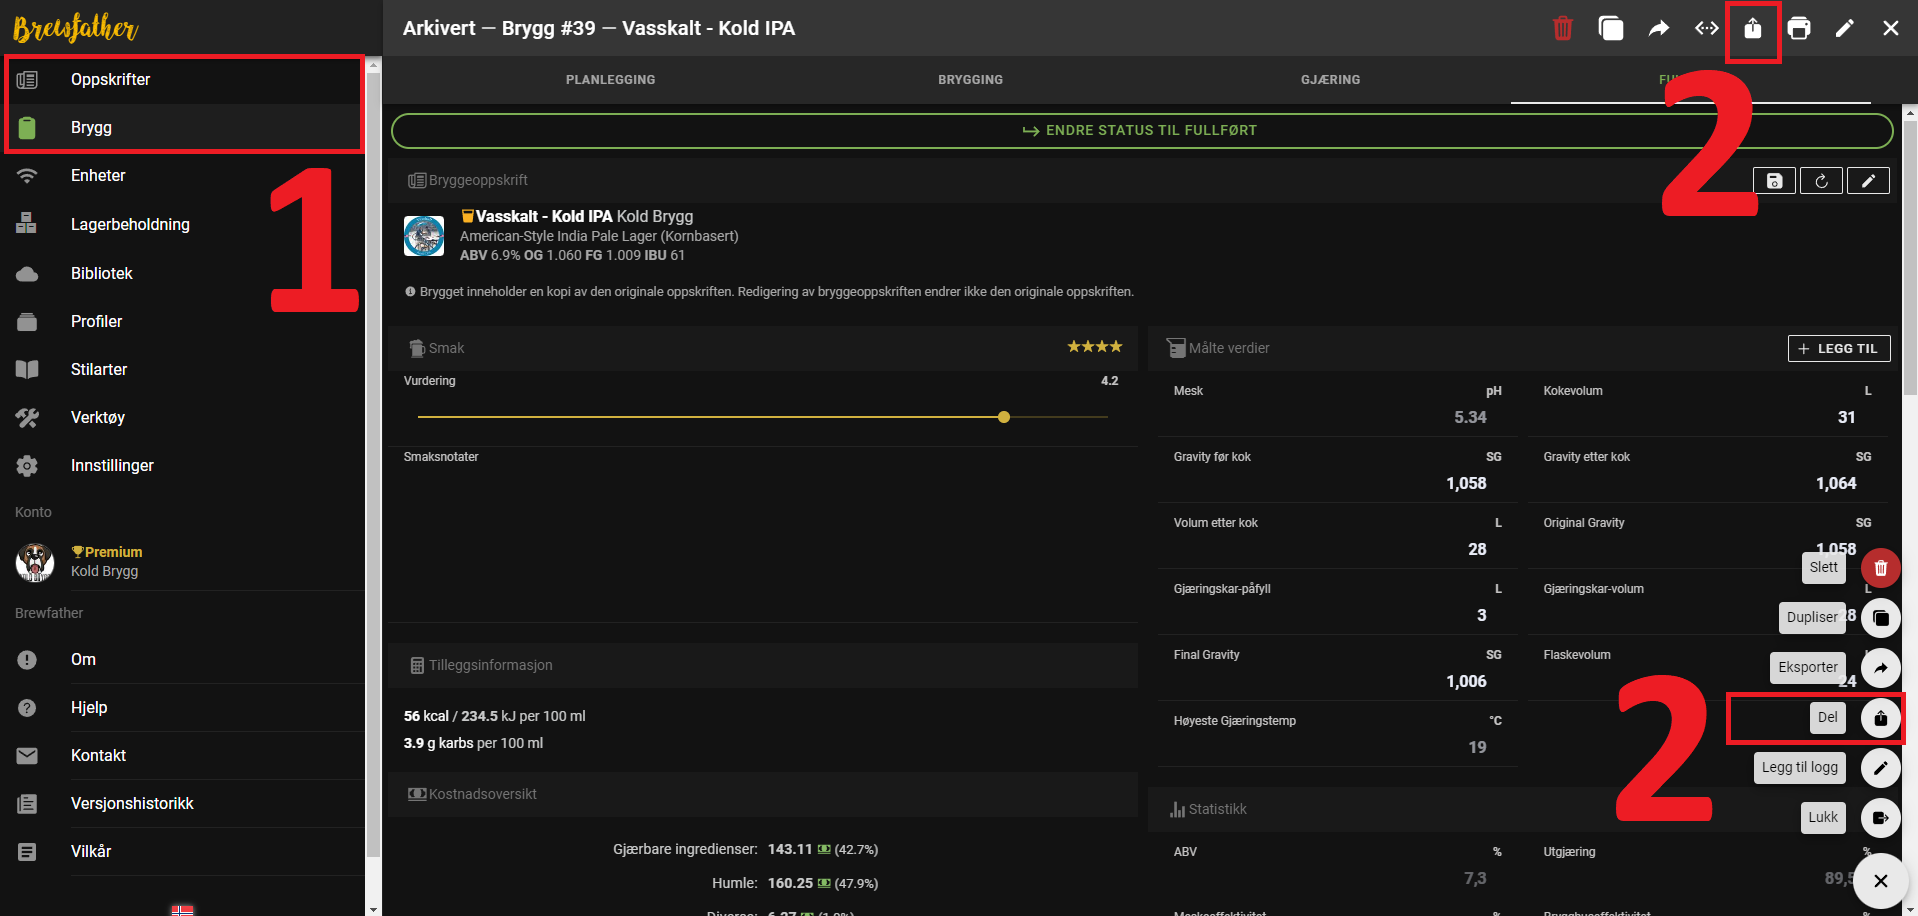1918x916 pixels.
Task: Open Verktøy from the sidebar
Action: [x=98, y=417]
